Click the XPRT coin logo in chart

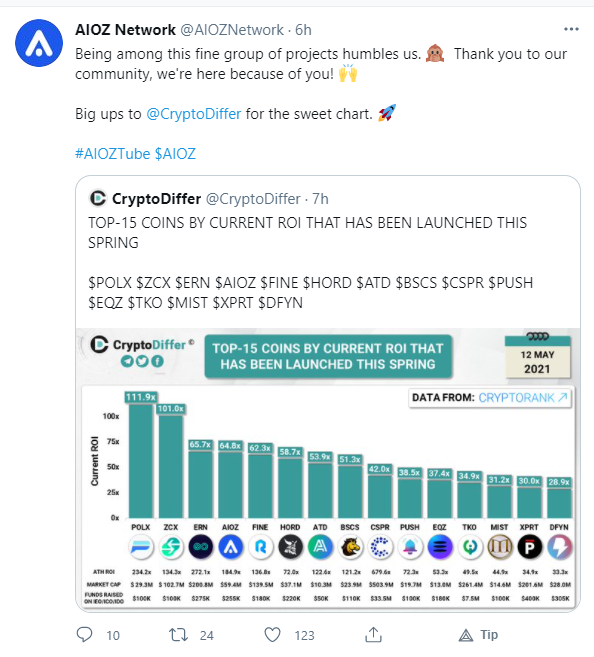(529, 547)
